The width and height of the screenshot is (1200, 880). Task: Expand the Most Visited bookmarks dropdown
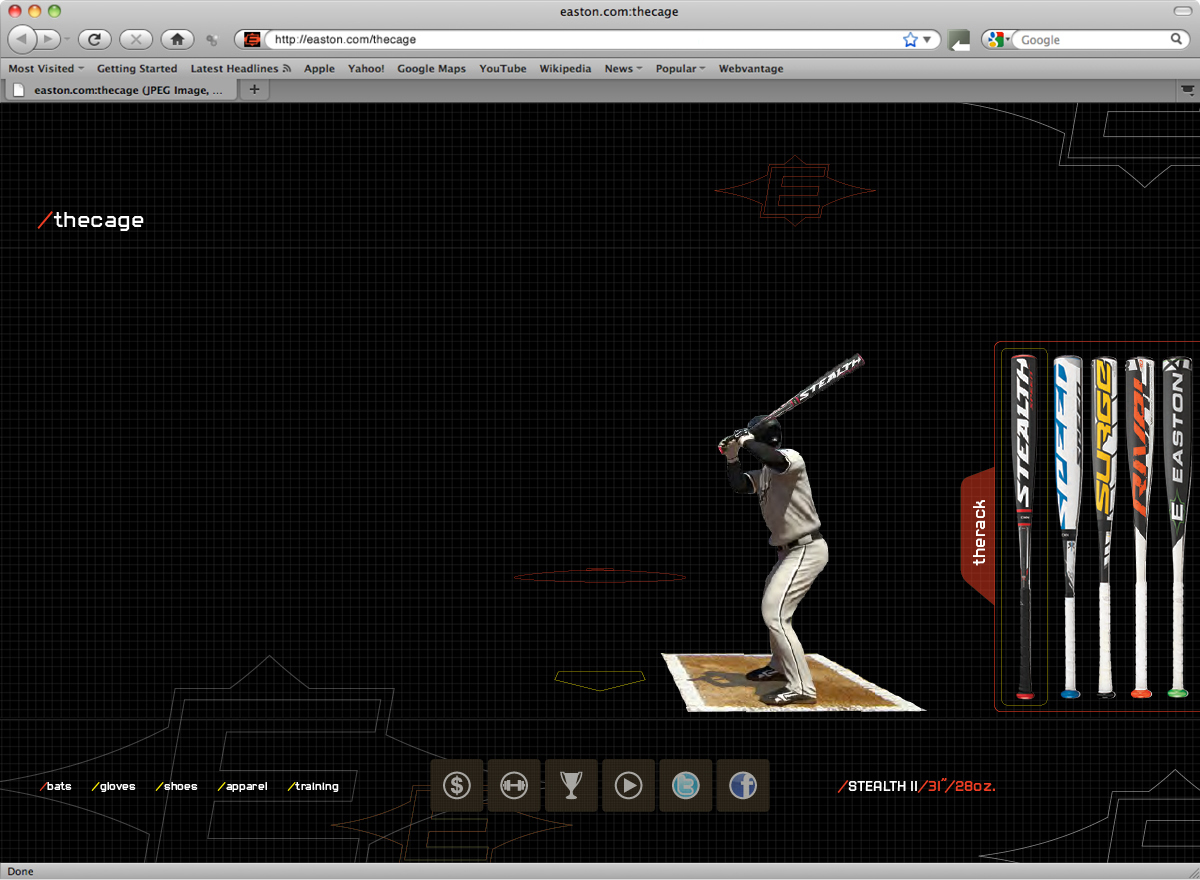point(46,69)
